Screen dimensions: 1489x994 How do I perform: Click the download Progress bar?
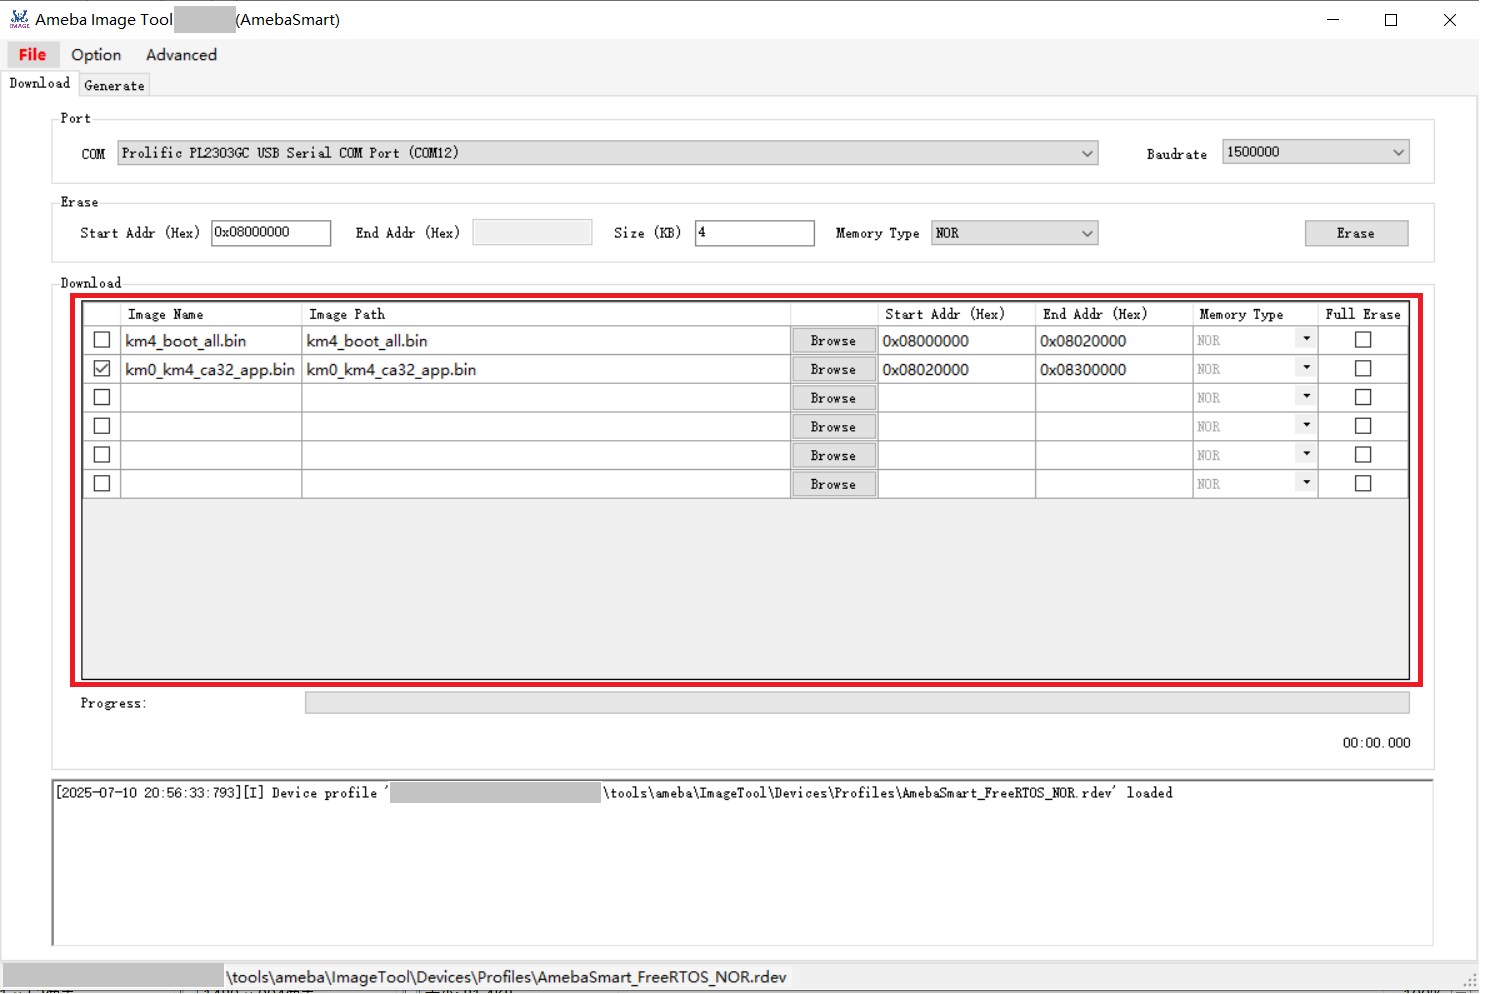click(x=856, y=703)
